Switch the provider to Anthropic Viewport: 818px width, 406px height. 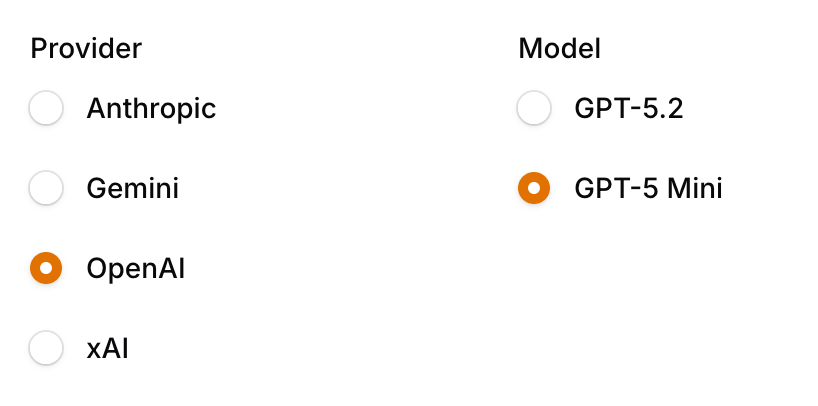tap(46, 108)
